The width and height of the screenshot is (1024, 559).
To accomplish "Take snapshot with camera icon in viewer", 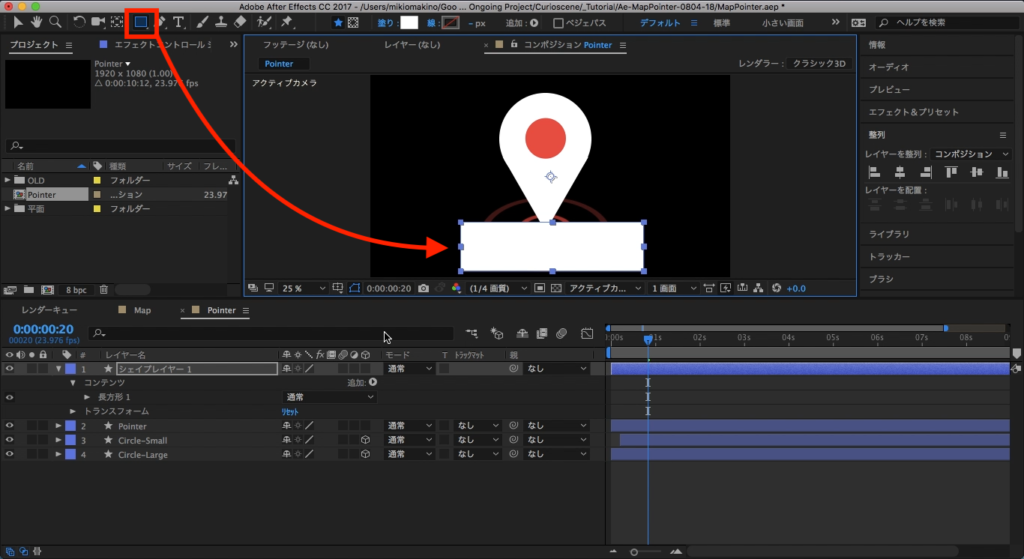I will 424,288.
